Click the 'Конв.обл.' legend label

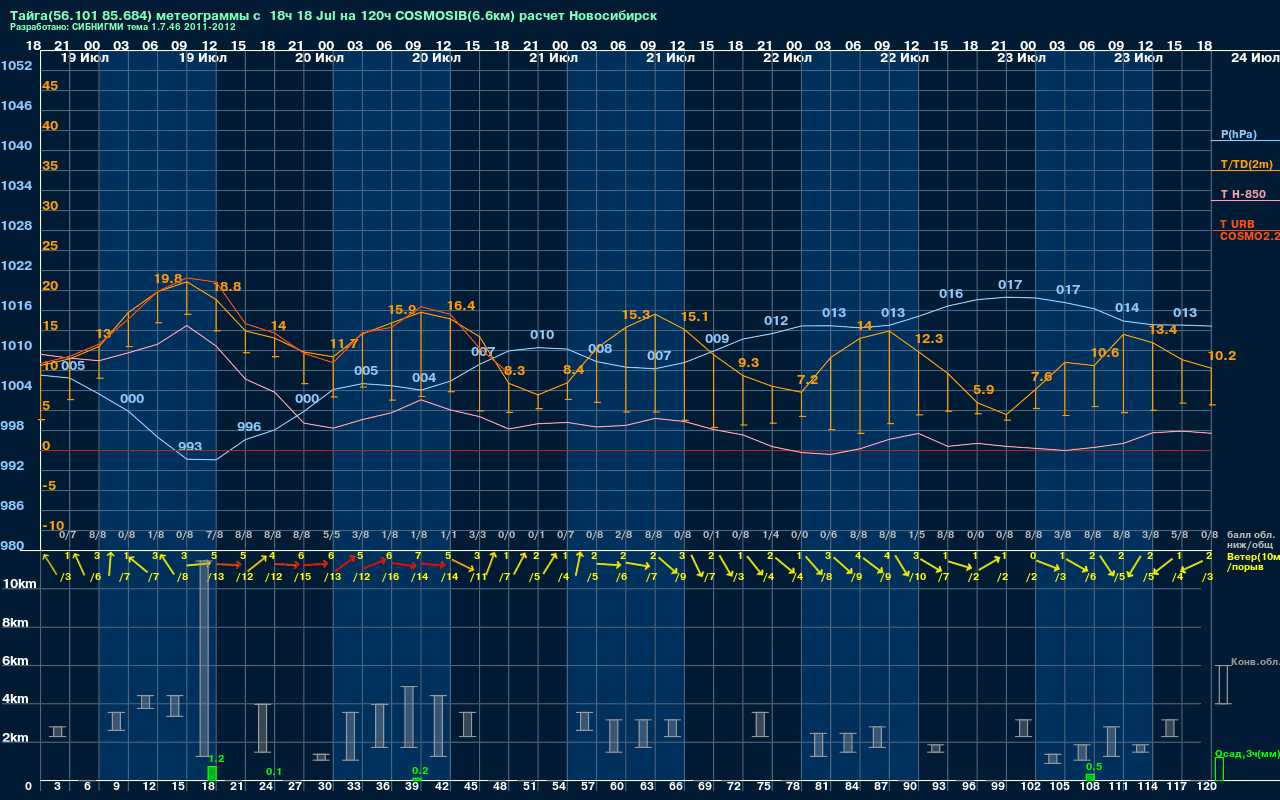coord(1255,662)
